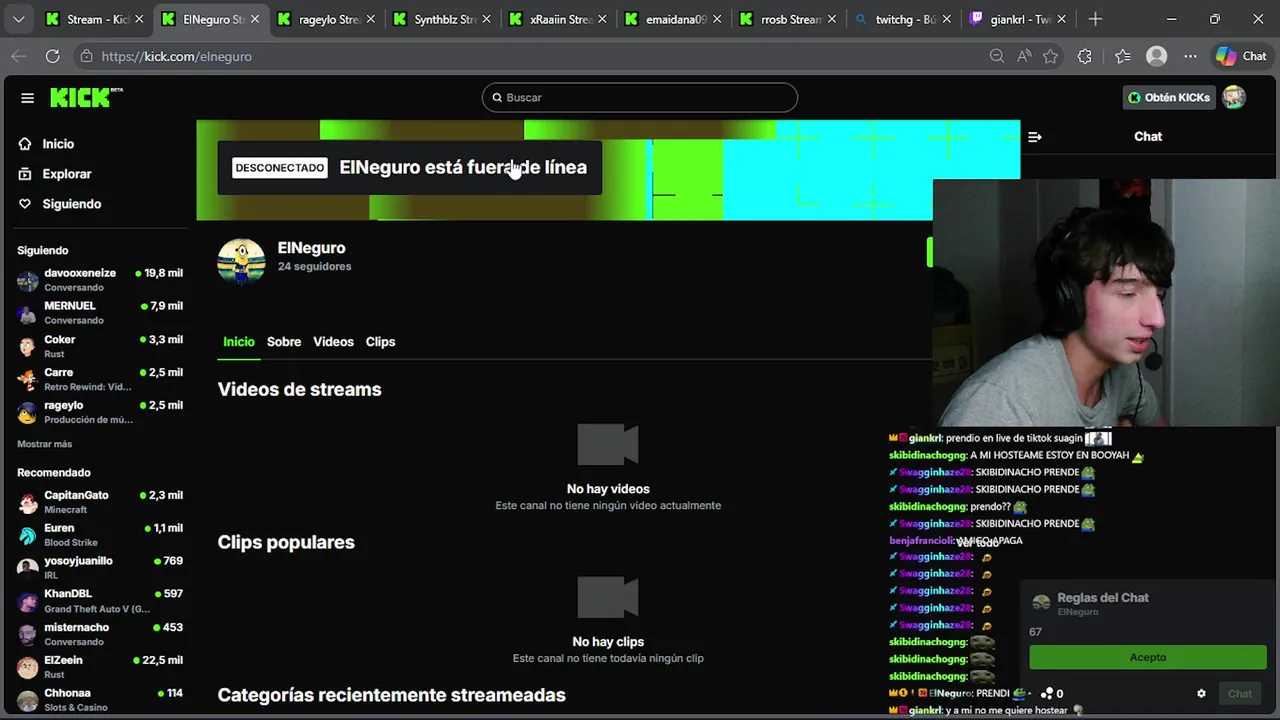Image resolution: width=1280 pixels, height=720 pixels.
Task: Switch to the rrosb Stream browser tab
Action: [x=787, y=19]
